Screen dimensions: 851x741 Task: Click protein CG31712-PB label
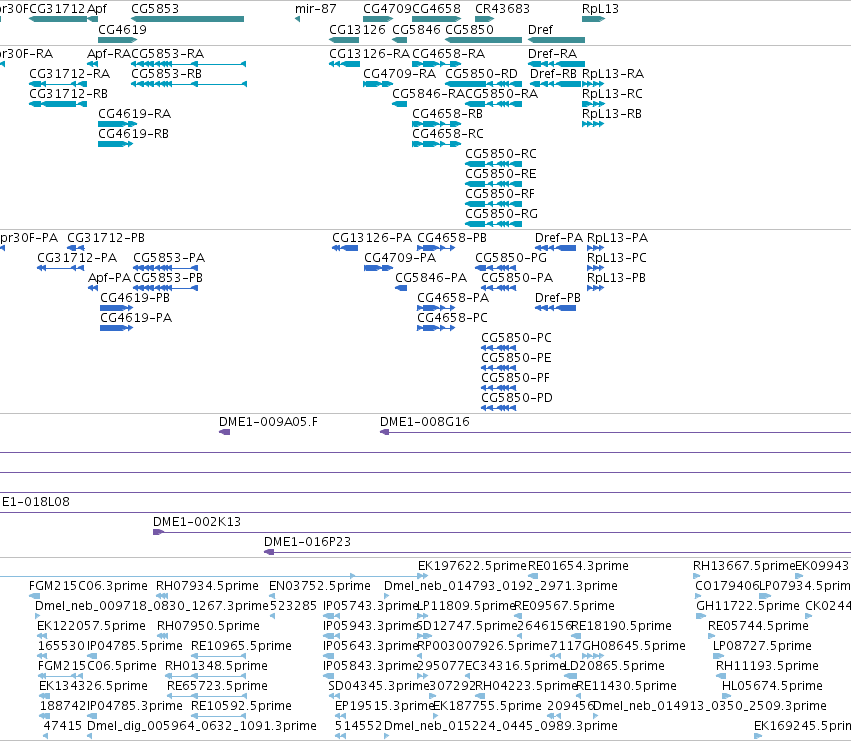coord(106,238)
